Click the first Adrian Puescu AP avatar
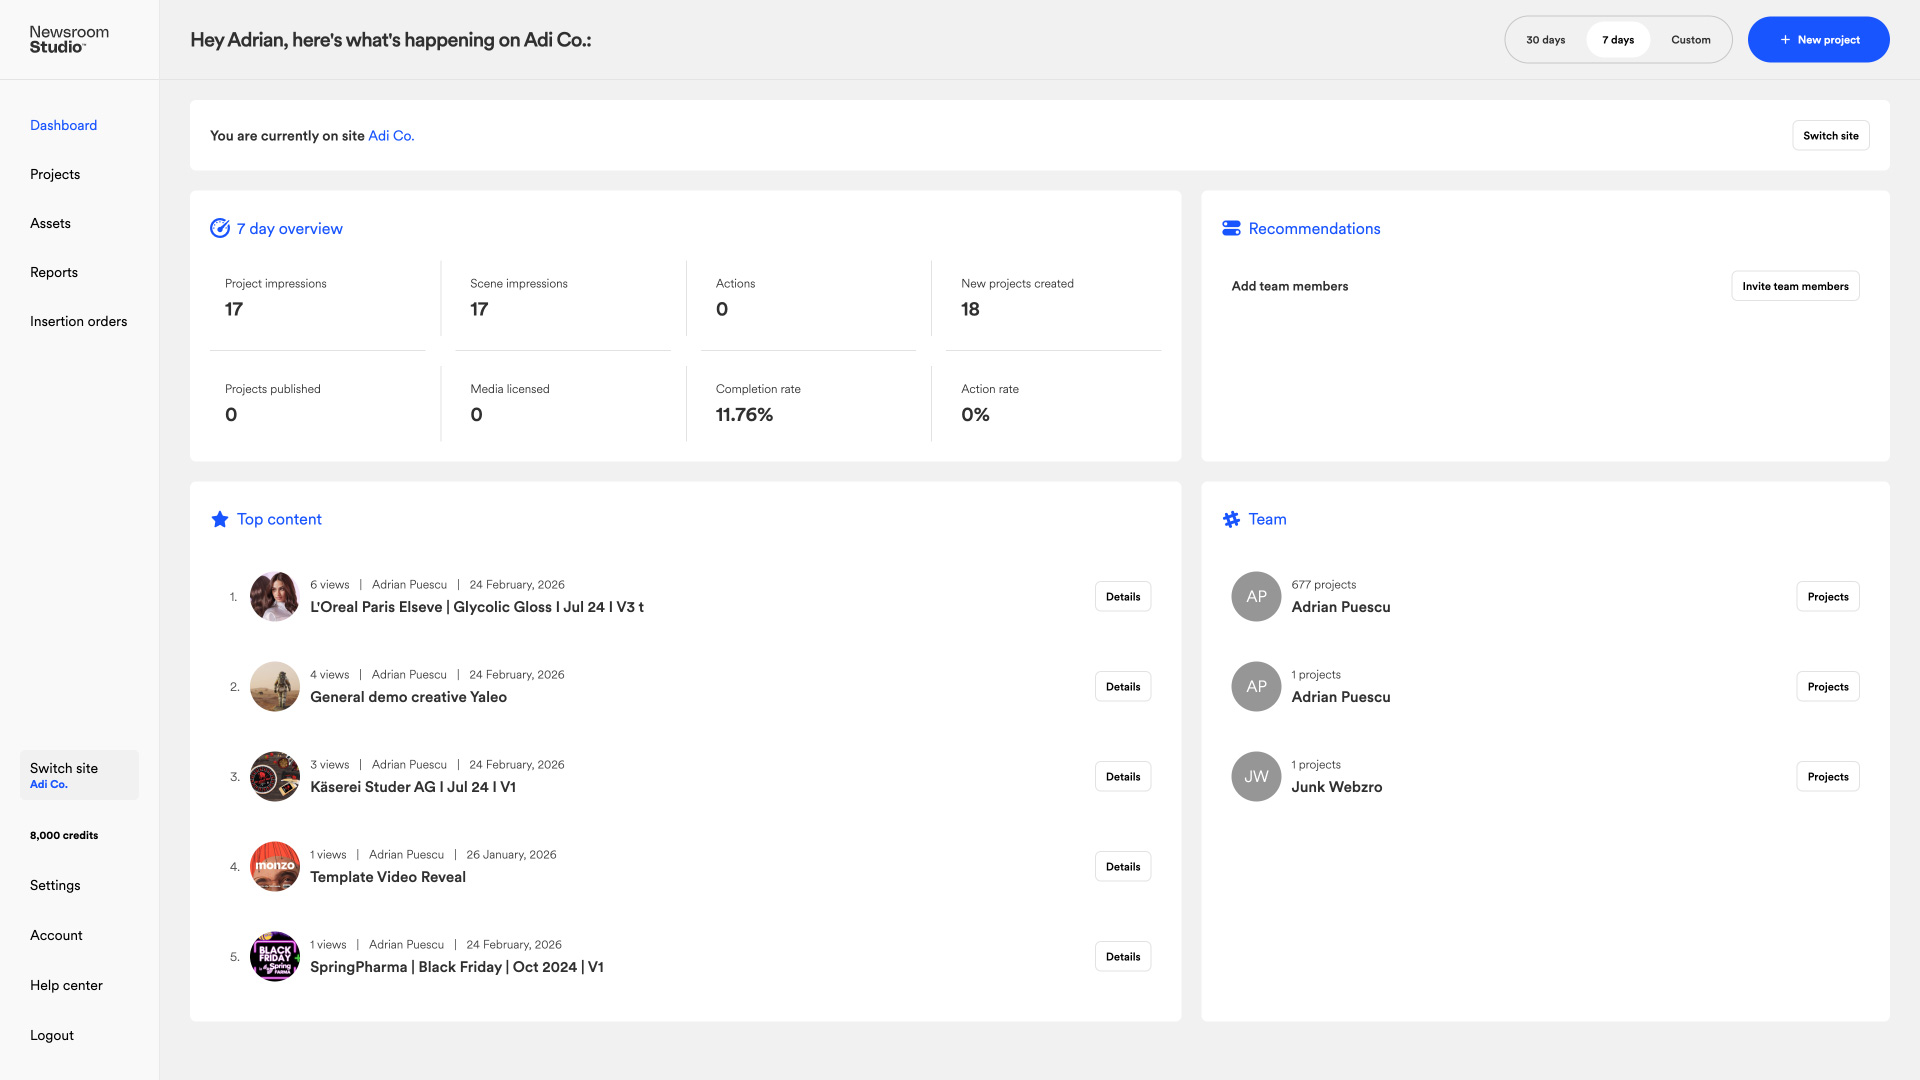Viewport: 1920px width, 1080px height. pos(1256,596)
